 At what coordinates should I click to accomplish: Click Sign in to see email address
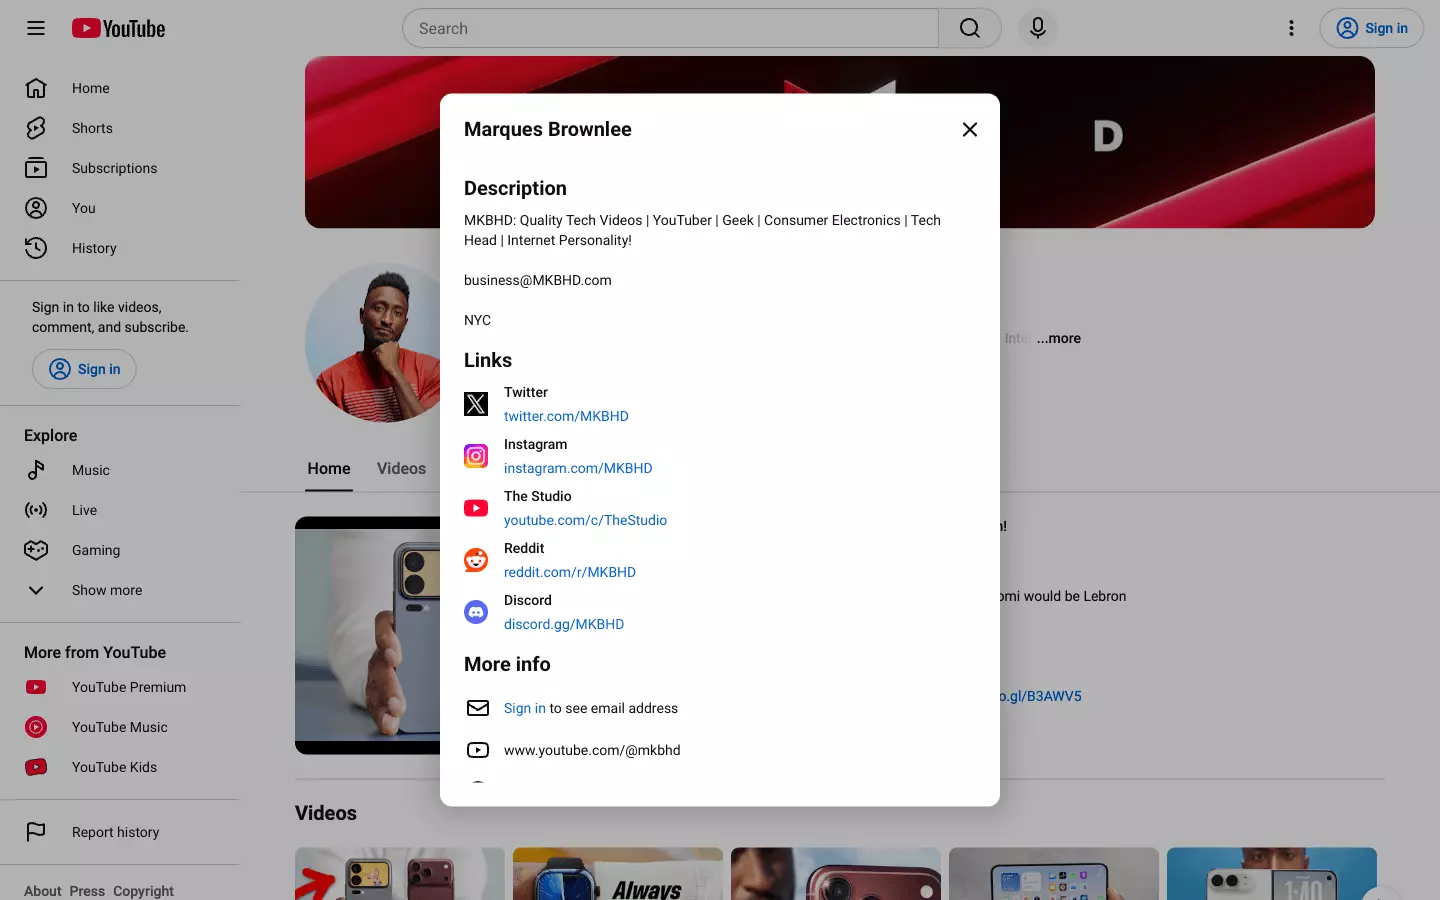click(x=525, y=708)
